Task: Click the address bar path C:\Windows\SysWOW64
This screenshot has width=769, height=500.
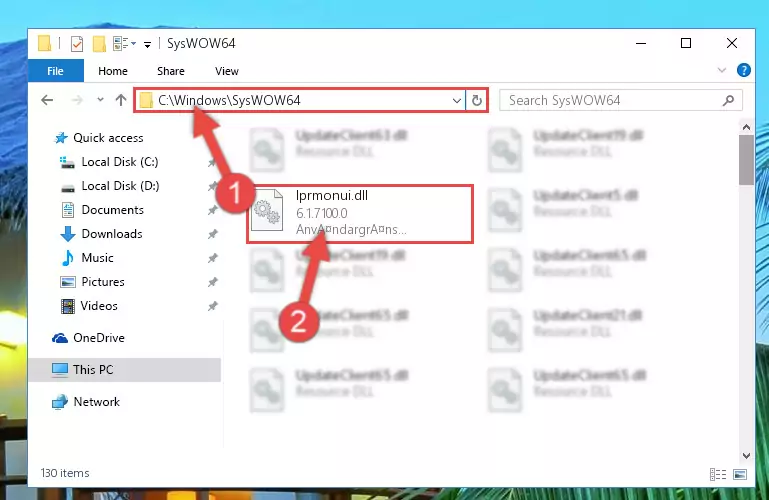Action: pyautogui.click(x=229, y=100)
